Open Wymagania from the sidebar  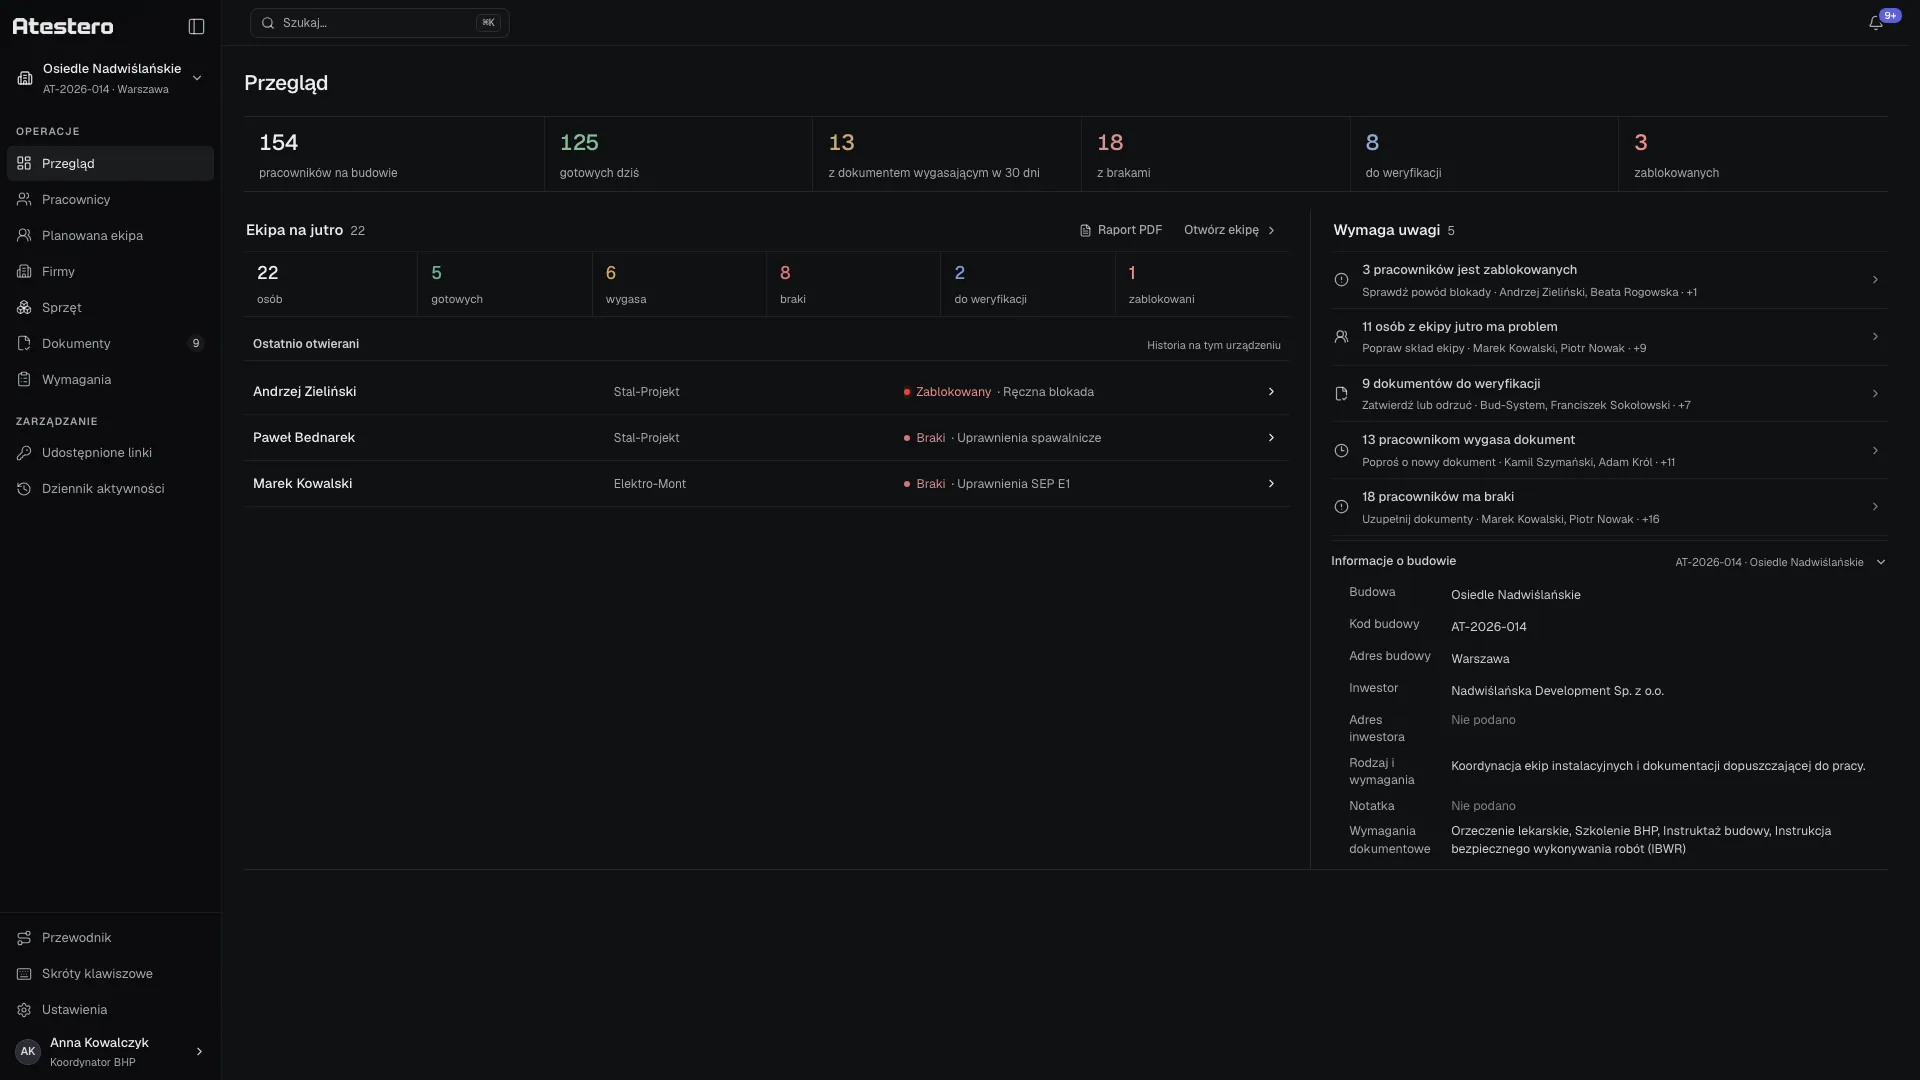pyautogui.click(x=110, y=379)
